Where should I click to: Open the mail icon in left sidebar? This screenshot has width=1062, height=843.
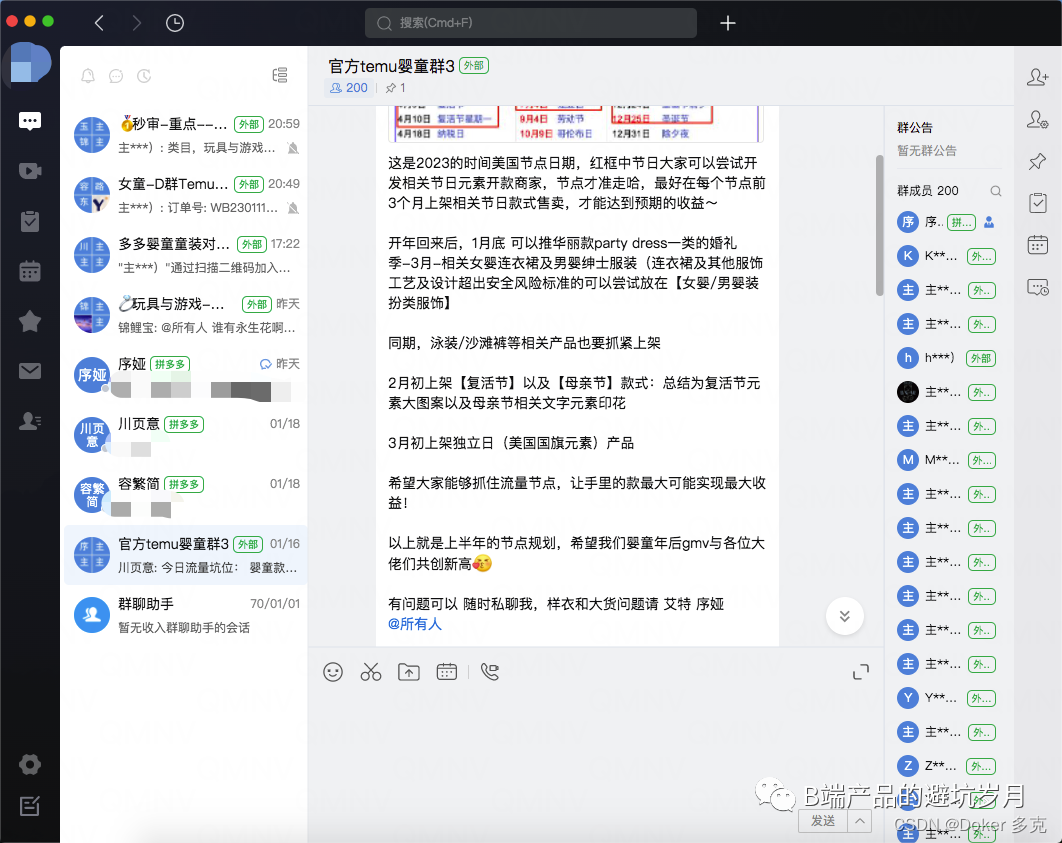click(x=30, y=371)
